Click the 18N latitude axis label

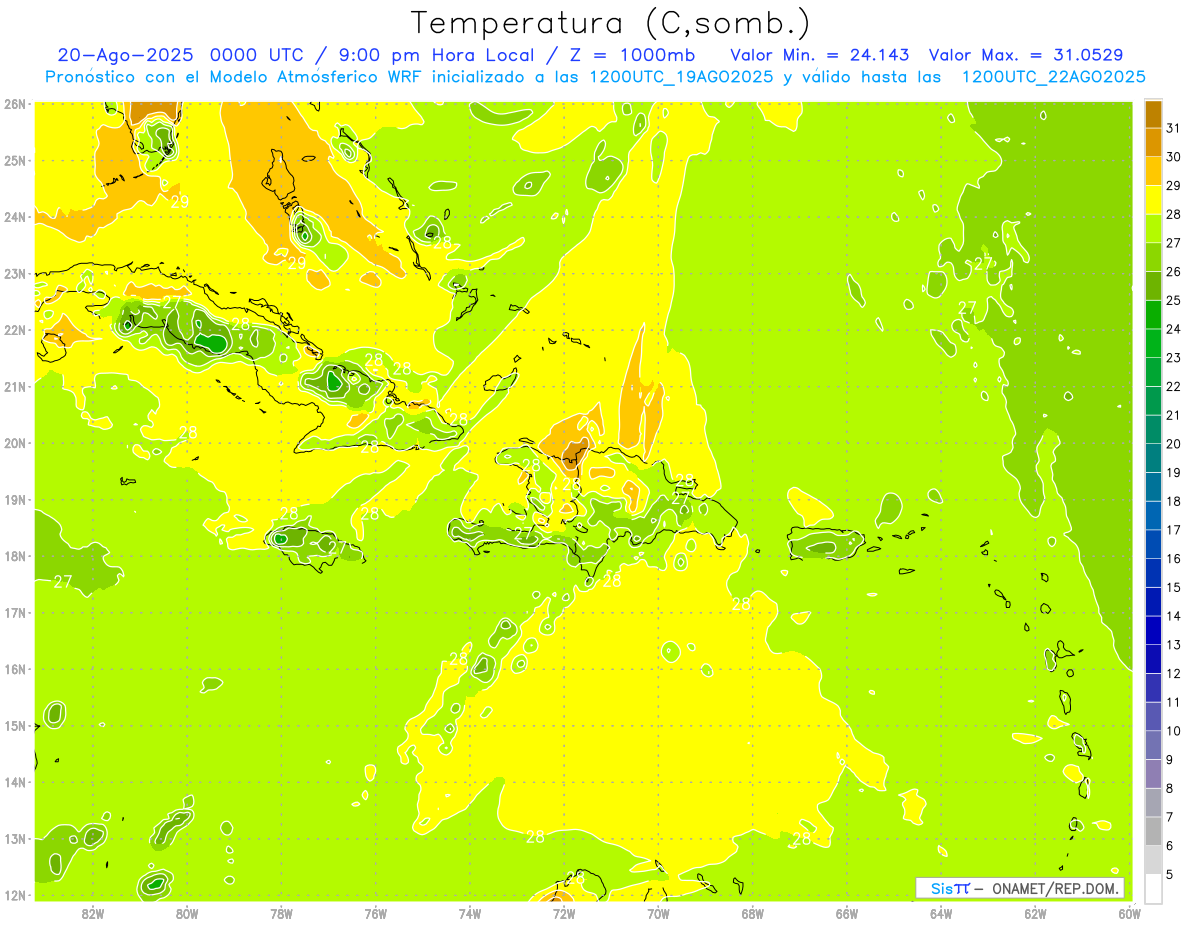point(14,556)
